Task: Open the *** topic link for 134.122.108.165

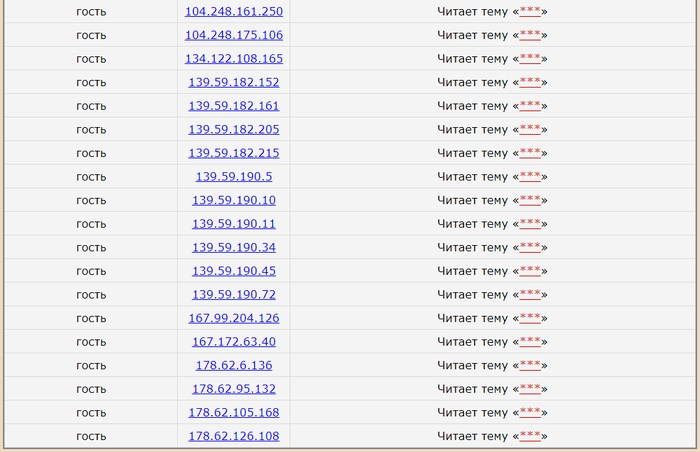Action: pyautogui.click(x=530, y=59)
